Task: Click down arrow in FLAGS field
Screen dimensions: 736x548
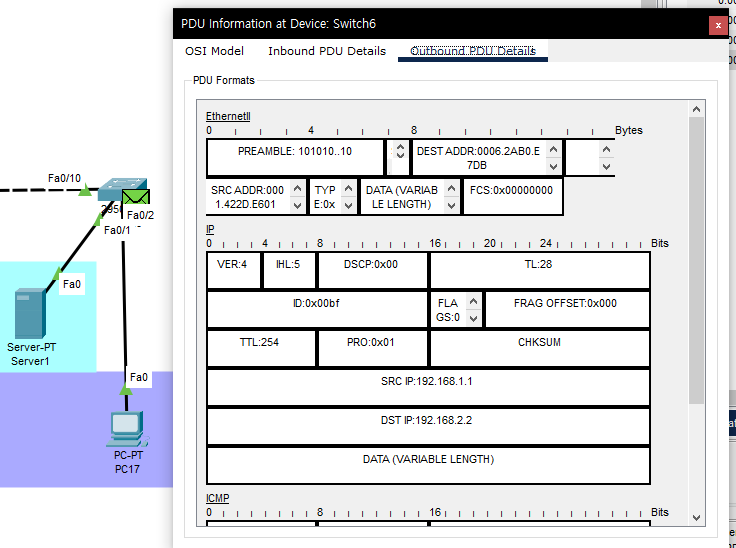Action: point(473,318)
